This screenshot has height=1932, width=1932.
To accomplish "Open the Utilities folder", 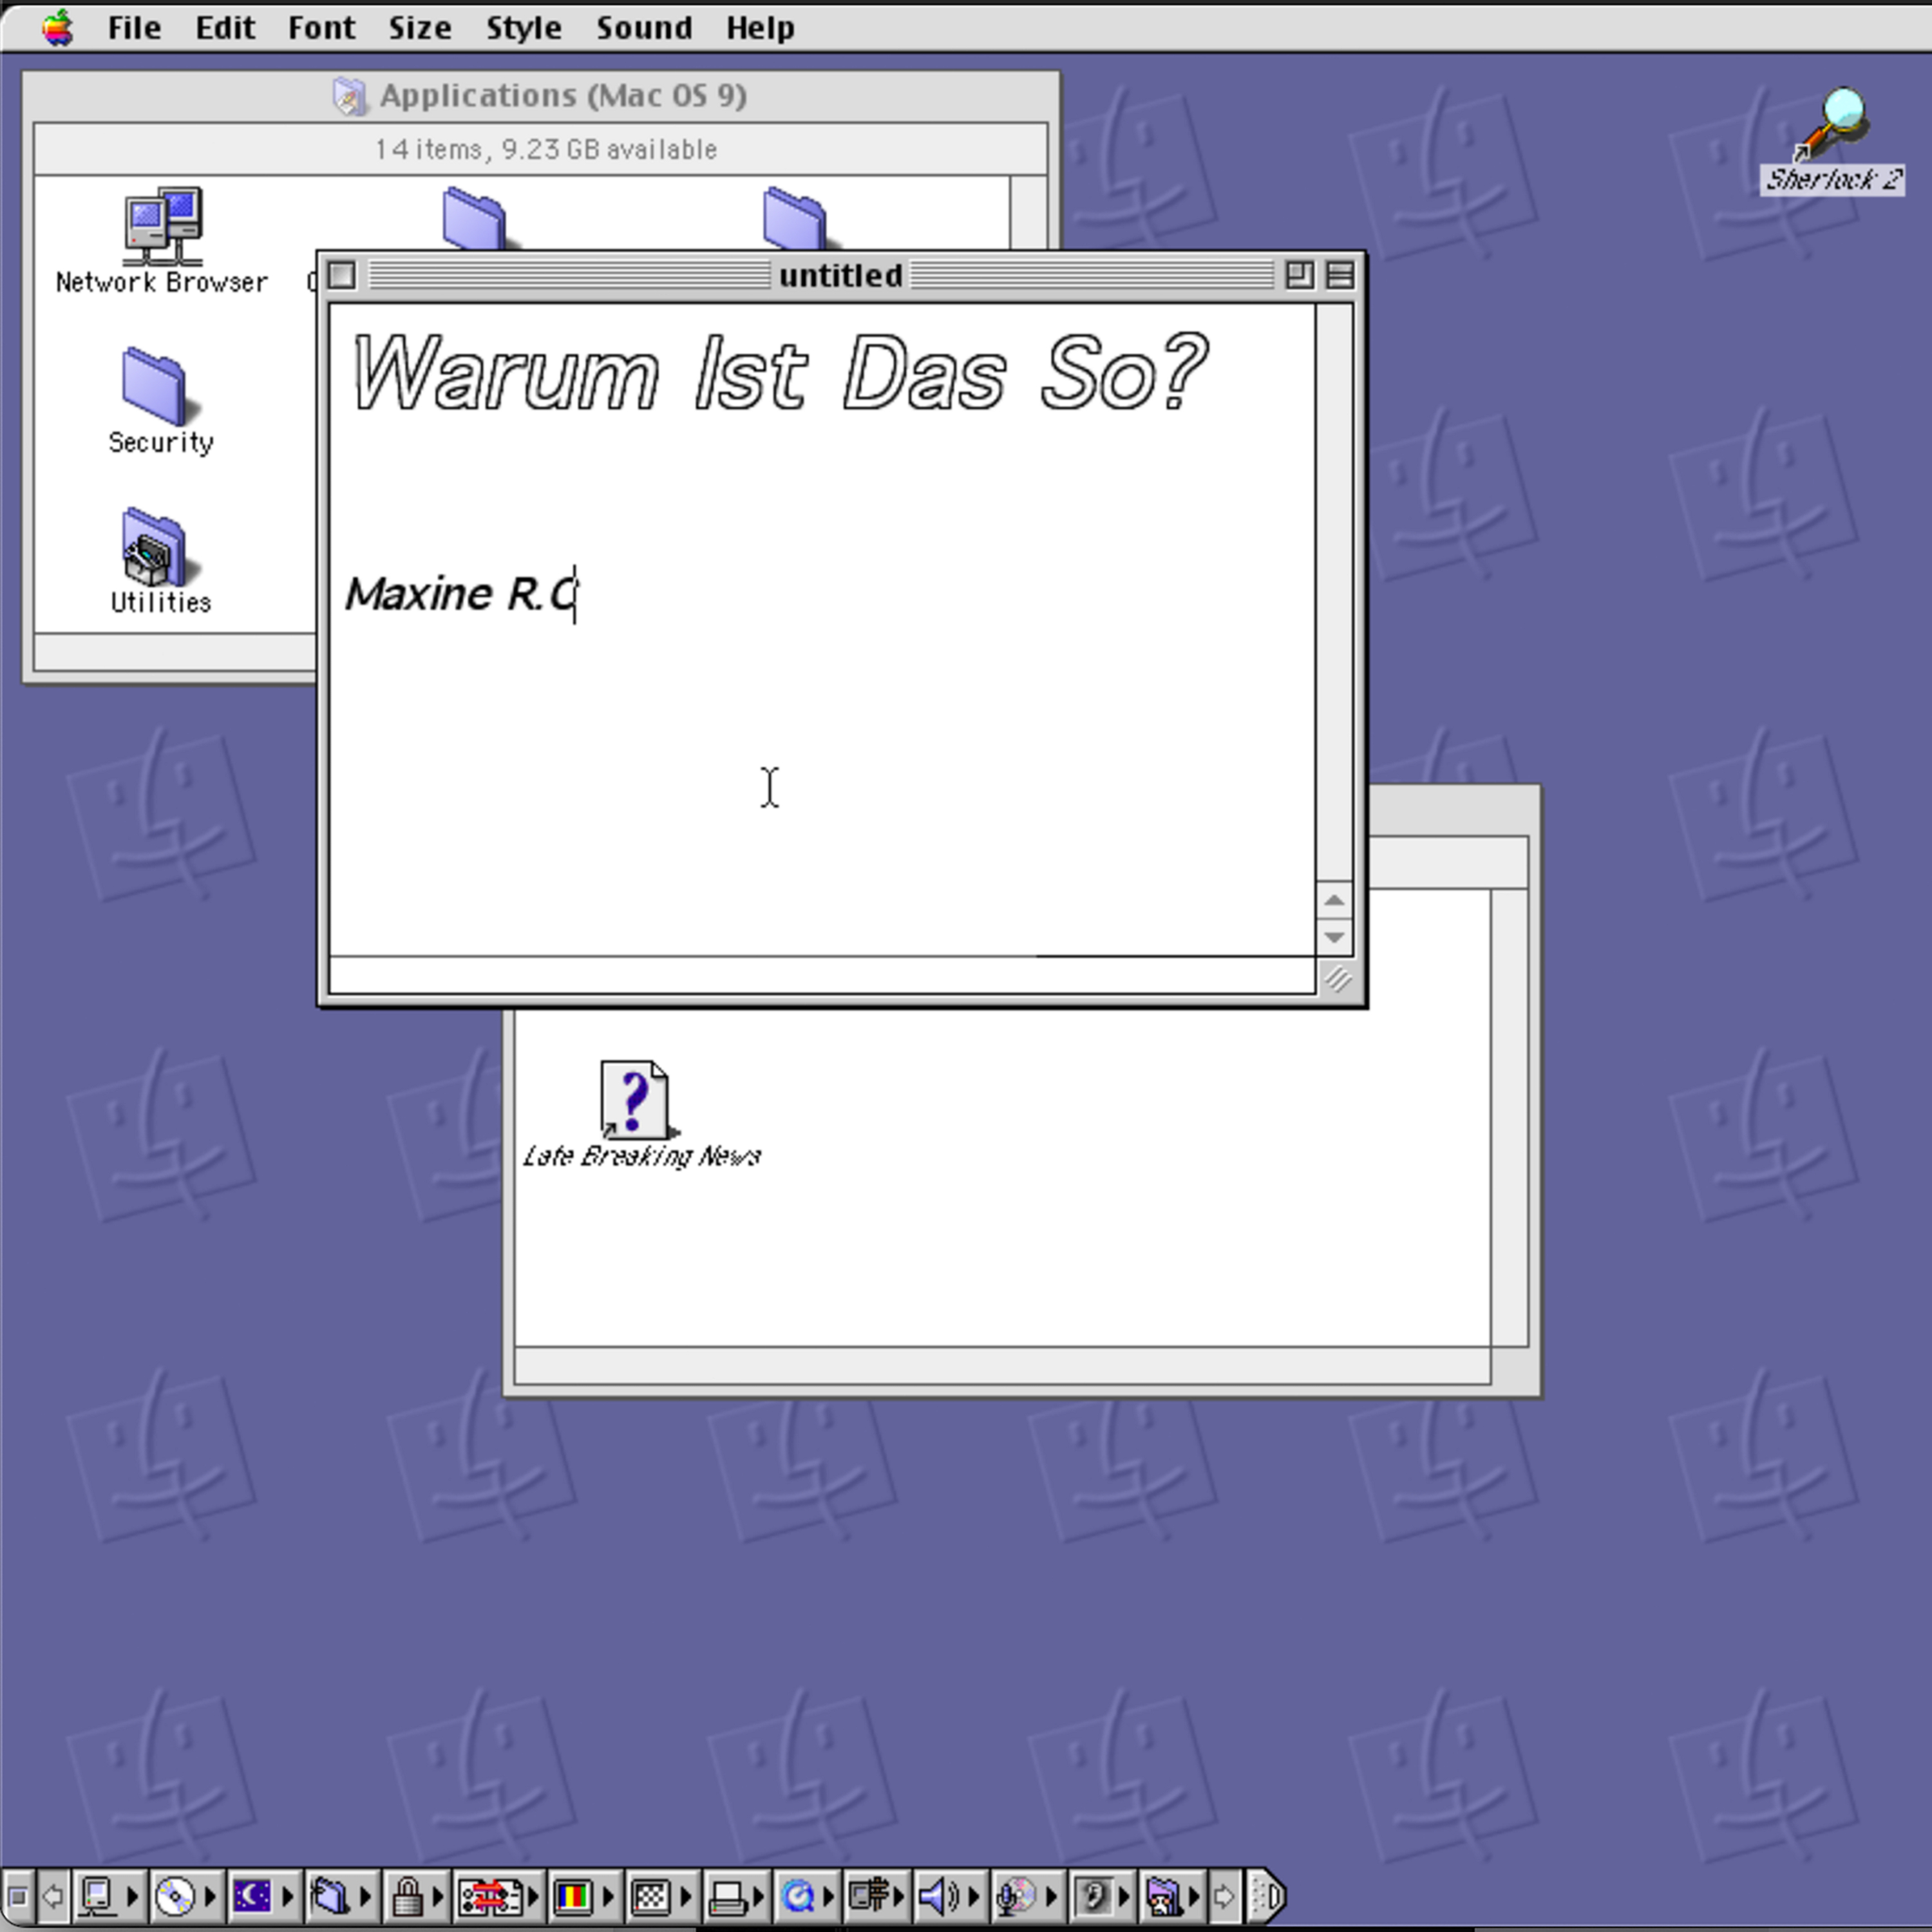I will click(x=155, y=548).
